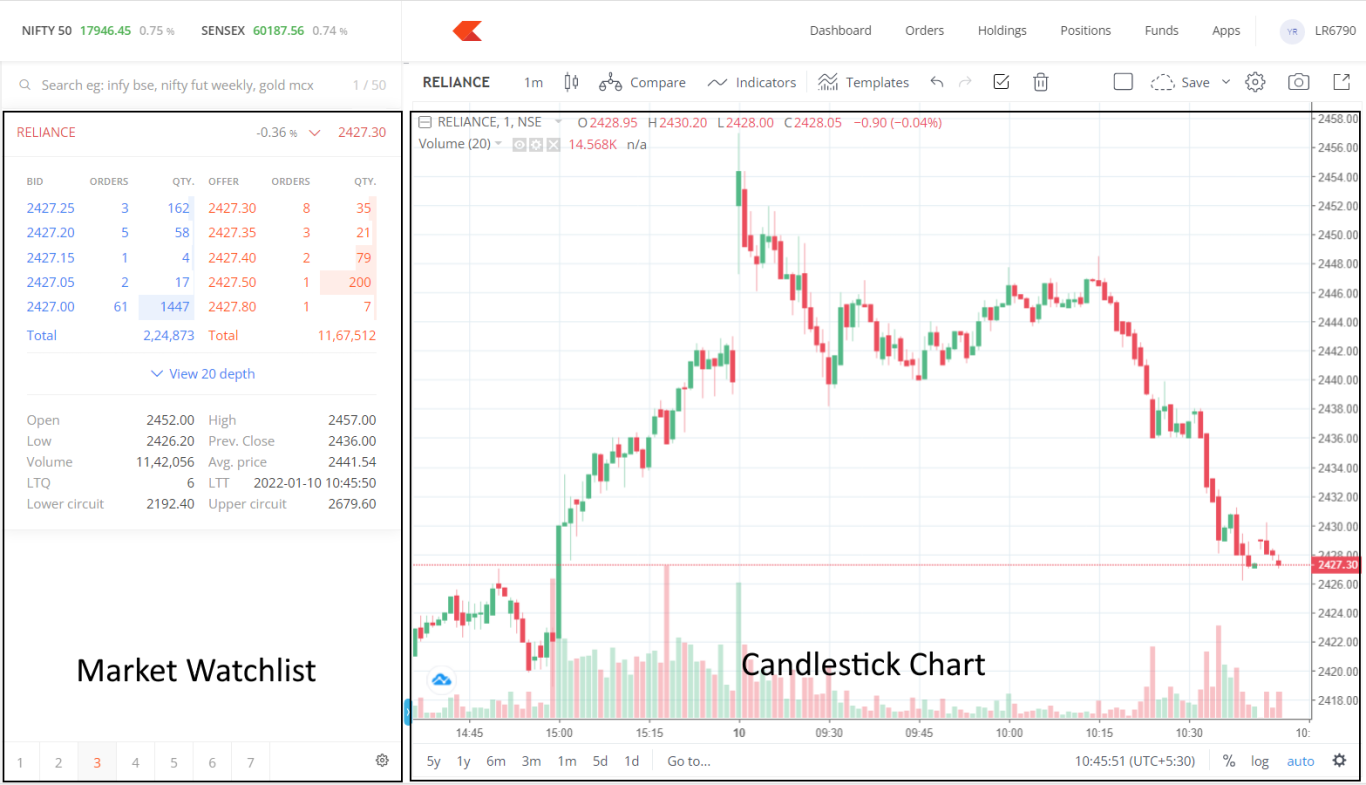1366x785 pixels.
Task: Open the timezone 10:45:51 (UTC+5:30) menu
Action: pos(1135,761)
